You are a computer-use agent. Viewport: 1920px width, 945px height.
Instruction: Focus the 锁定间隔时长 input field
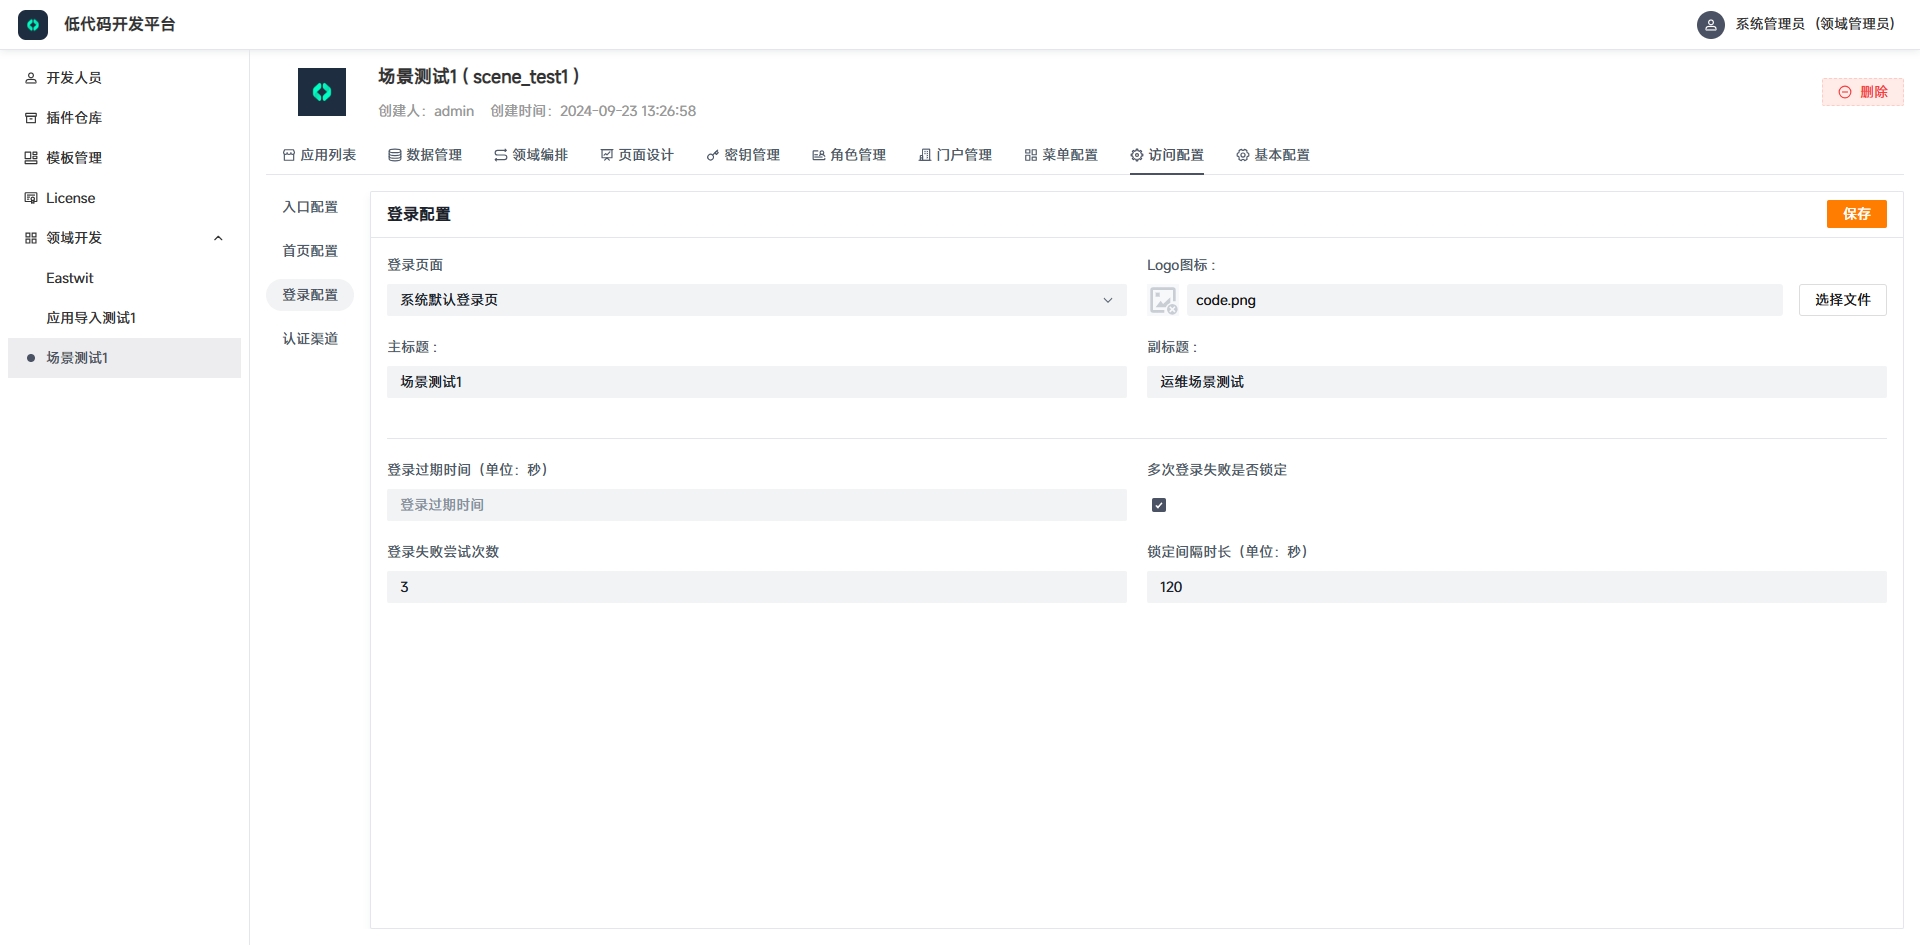pos(1516,587)
